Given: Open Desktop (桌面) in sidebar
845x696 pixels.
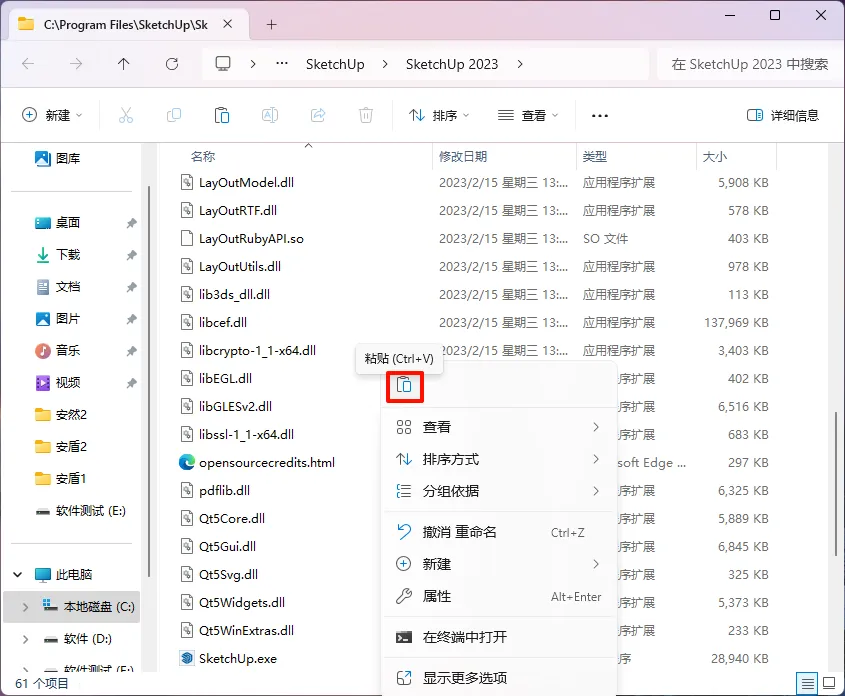Looking at the screenshot, I should [58, 222].
